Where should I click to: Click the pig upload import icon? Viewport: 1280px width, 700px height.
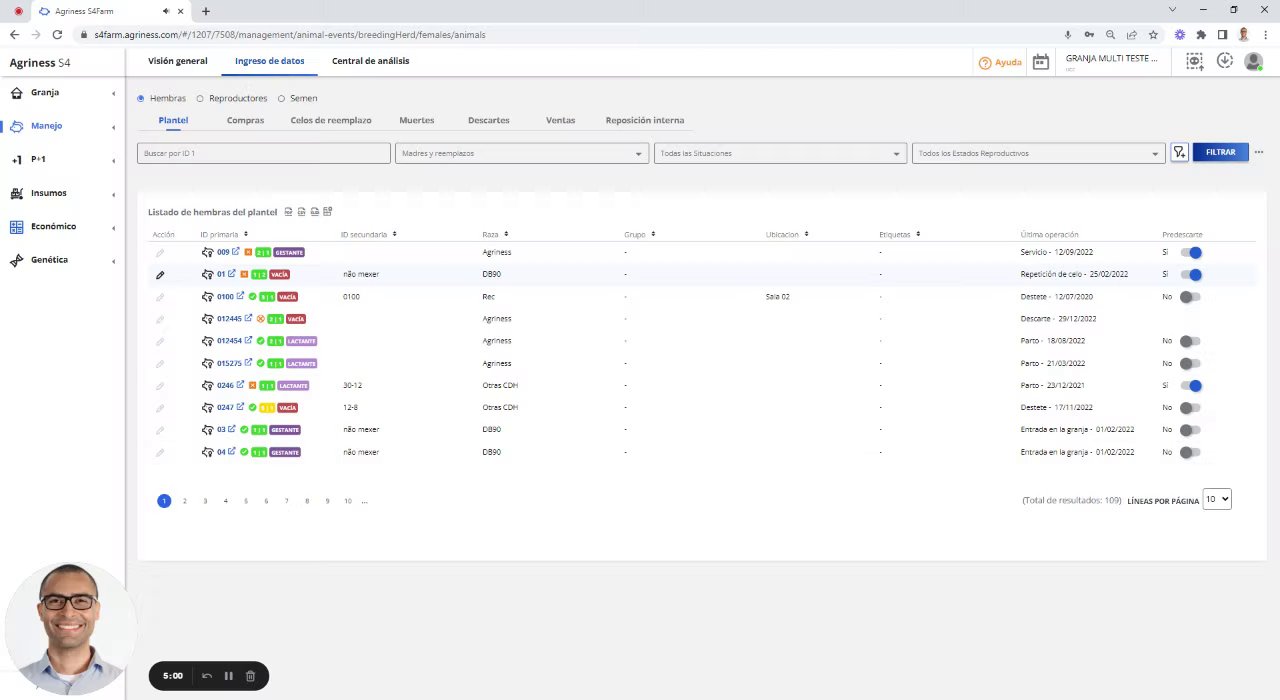point(1194,61)
